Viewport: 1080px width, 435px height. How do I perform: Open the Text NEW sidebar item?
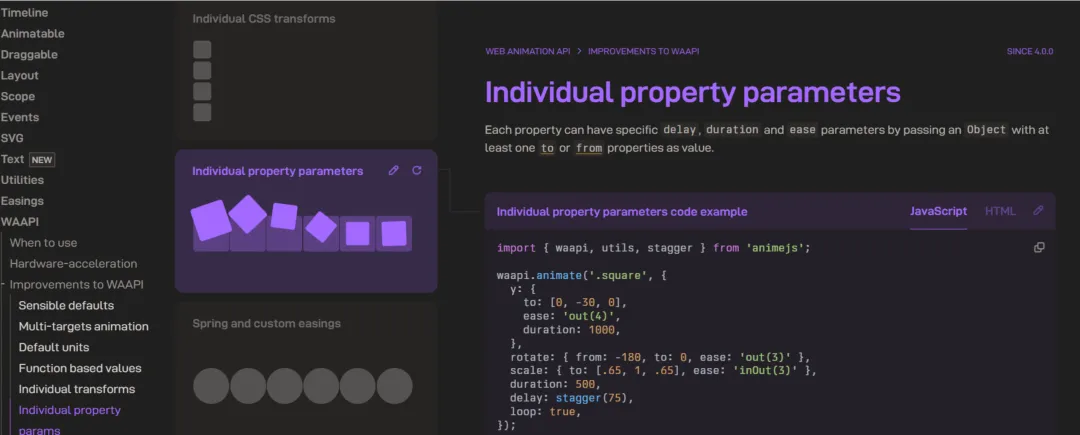point(28,159)
